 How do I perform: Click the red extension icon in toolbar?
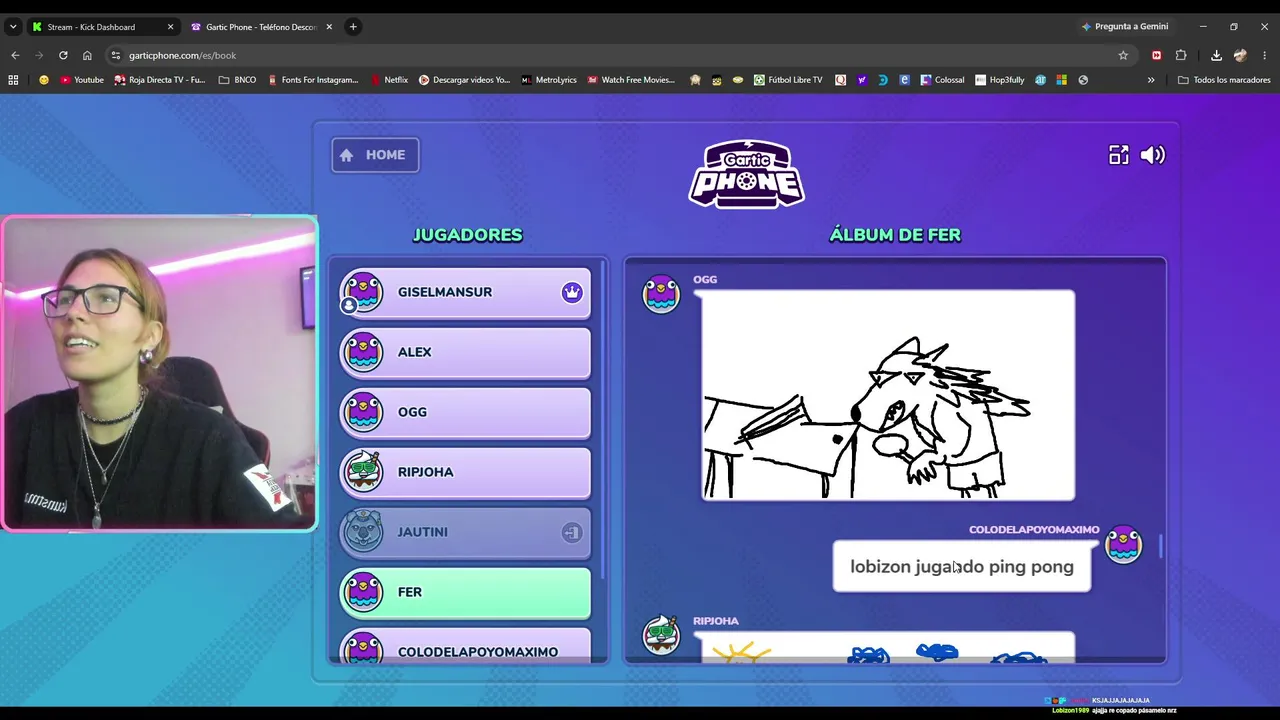[1157, 55]
